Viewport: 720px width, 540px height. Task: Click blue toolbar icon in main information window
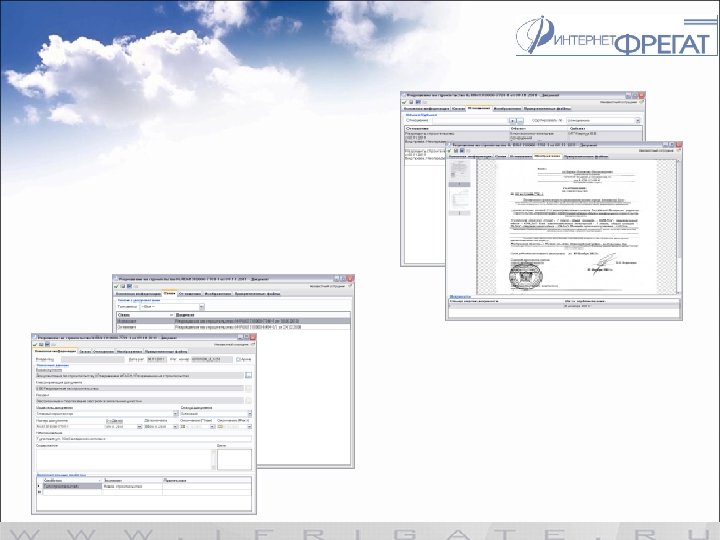pyautogui.click(x=46, y=344)
